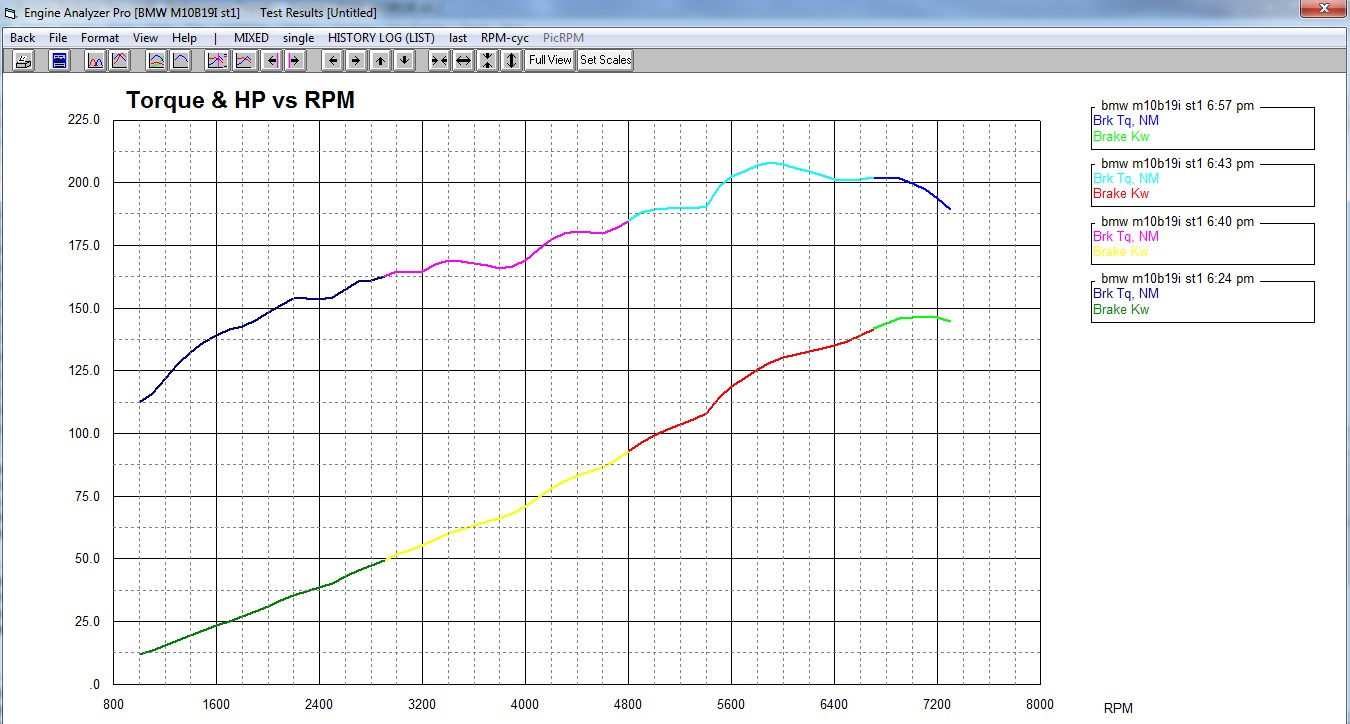Select MIXED in the menu bar

click(251, 37)
